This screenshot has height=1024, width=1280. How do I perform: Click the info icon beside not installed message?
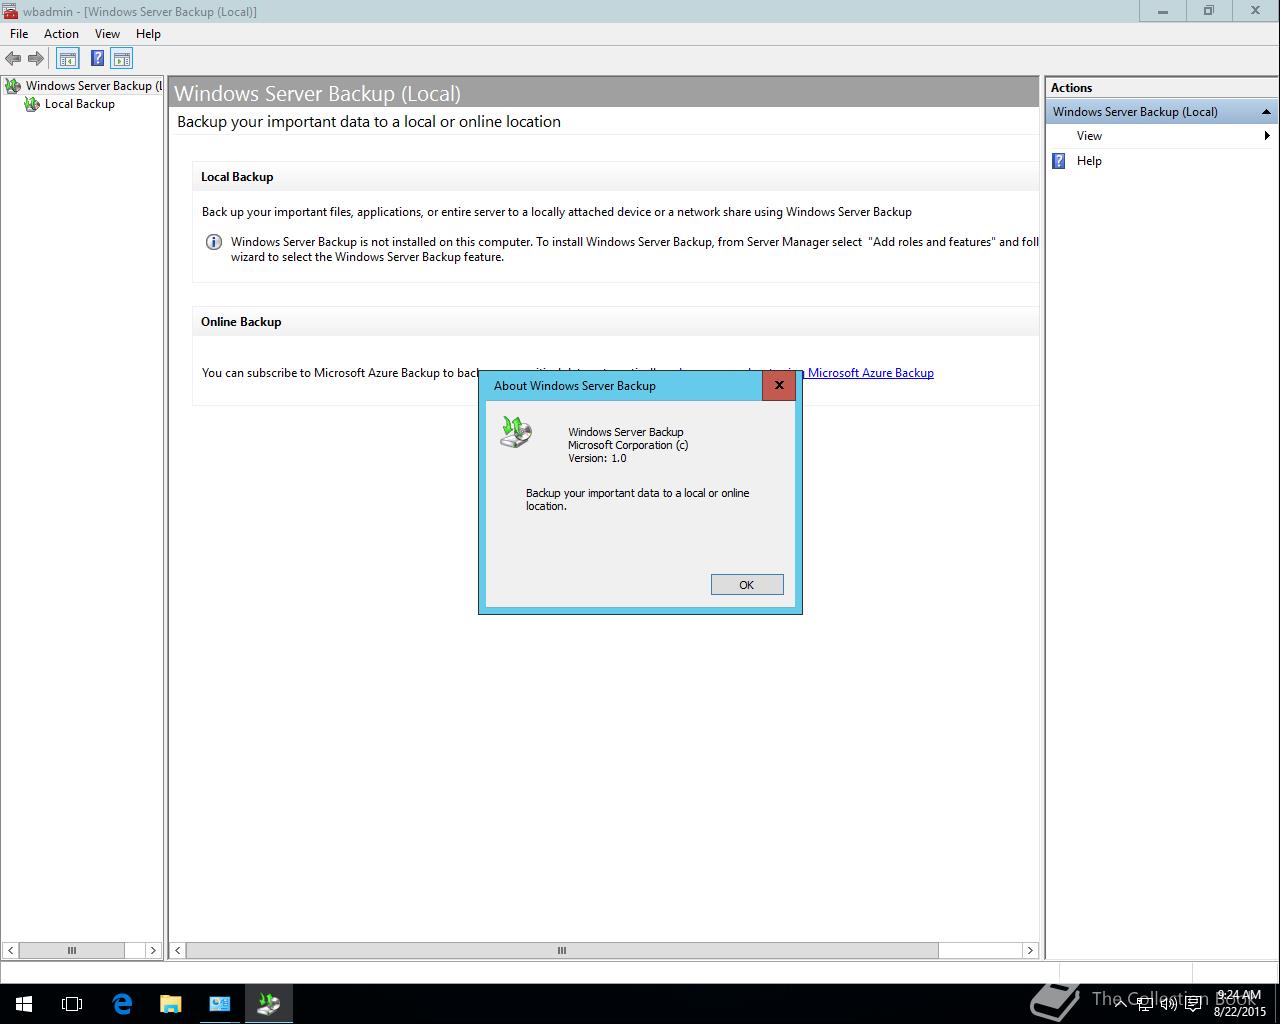click(x=213, y=242)
